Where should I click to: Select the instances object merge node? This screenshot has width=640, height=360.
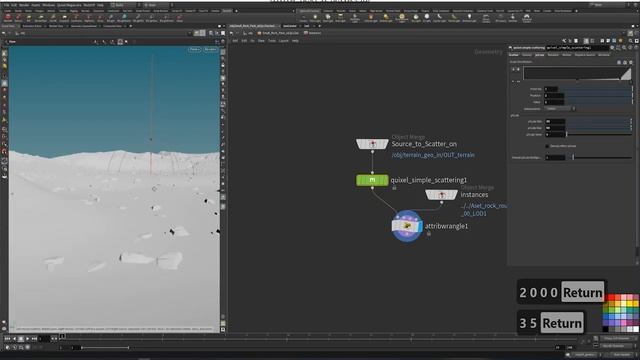441,195
